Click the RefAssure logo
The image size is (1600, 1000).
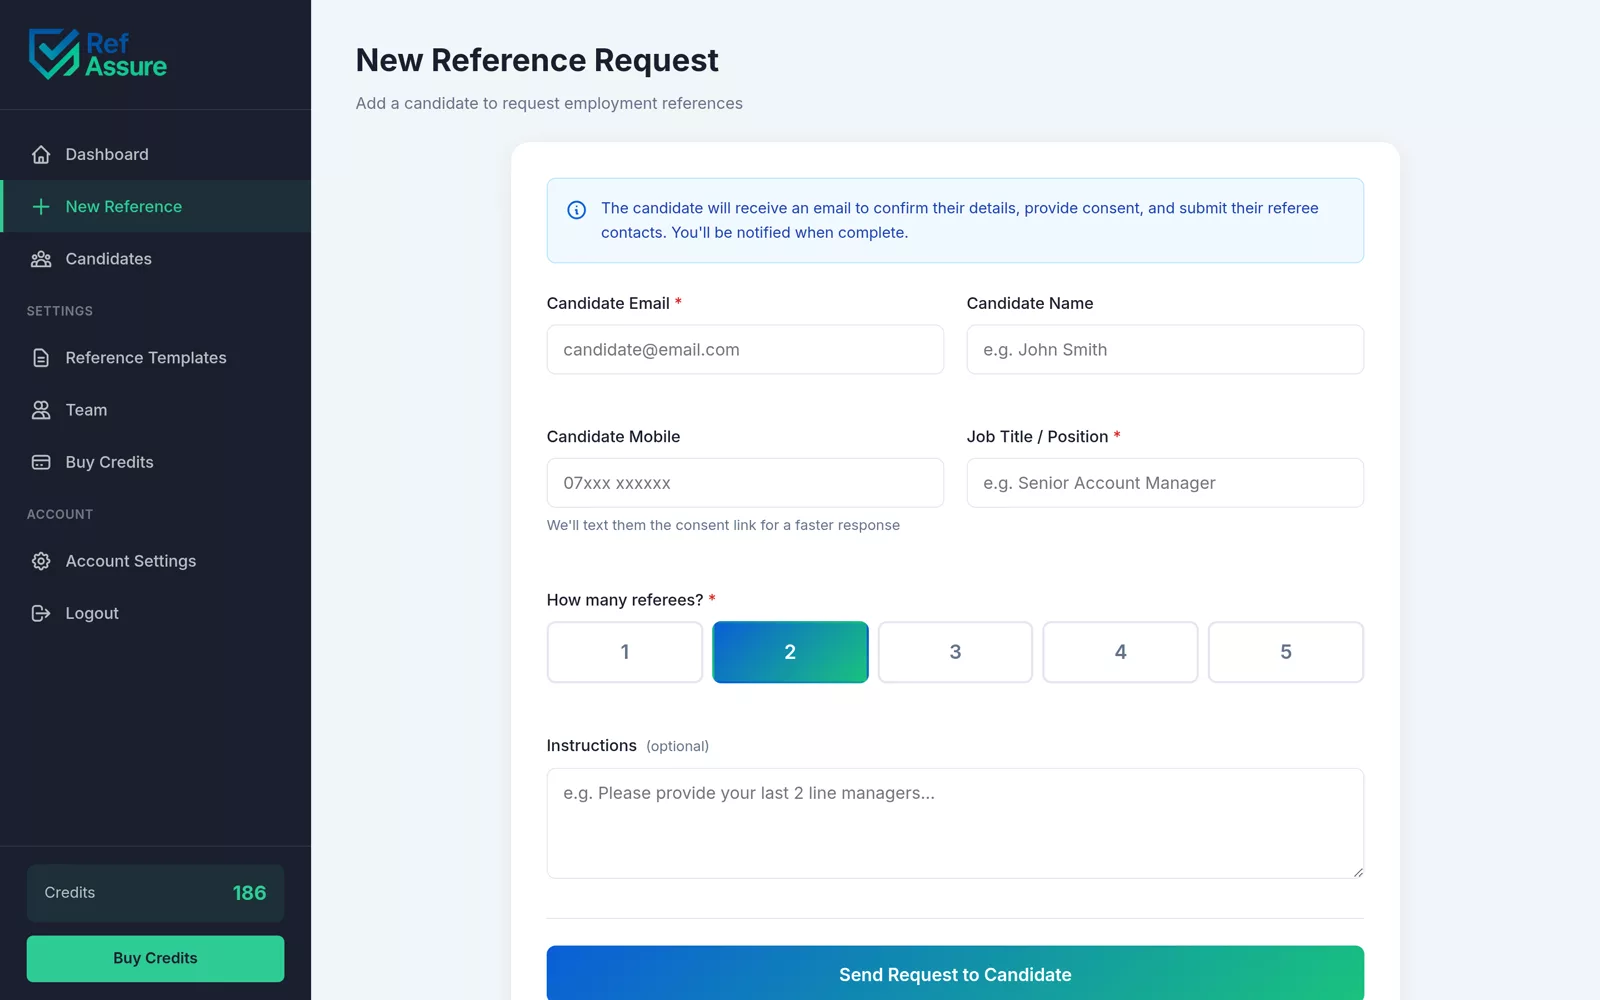pyautogui.click(x=97, y=54)
